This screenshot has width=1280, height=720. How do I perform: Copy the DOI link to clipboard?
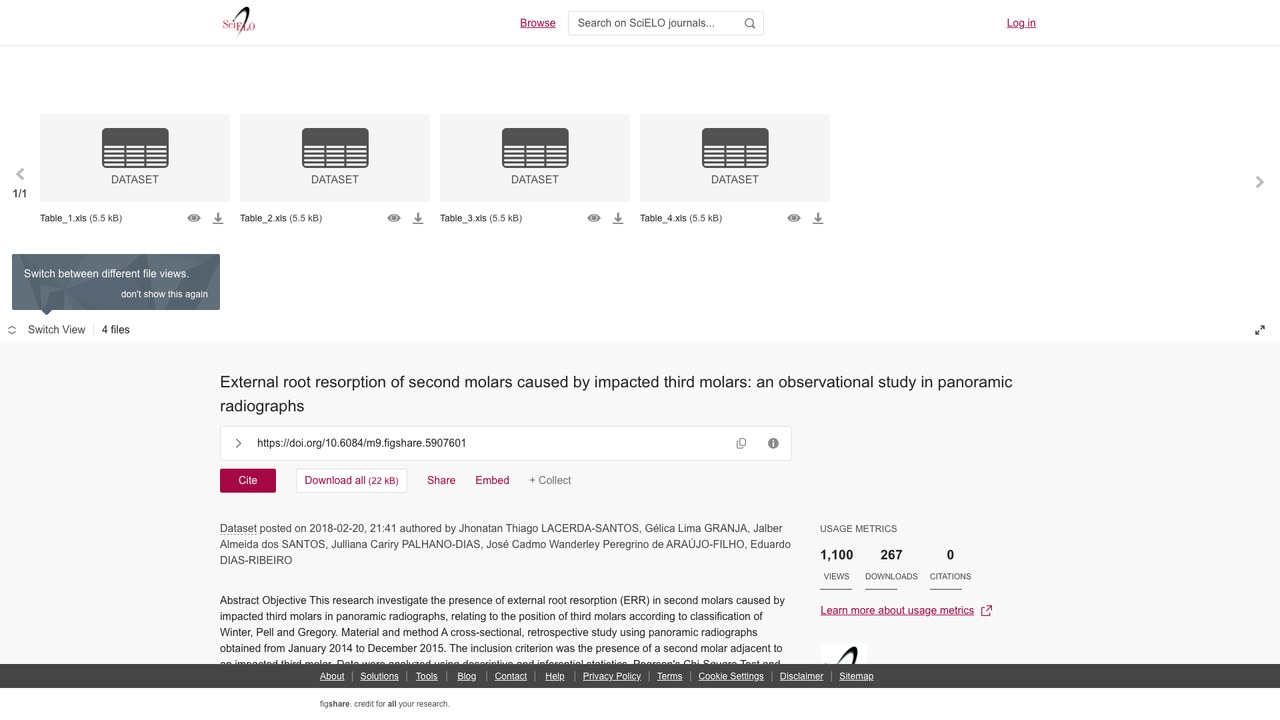pos(741,443)
